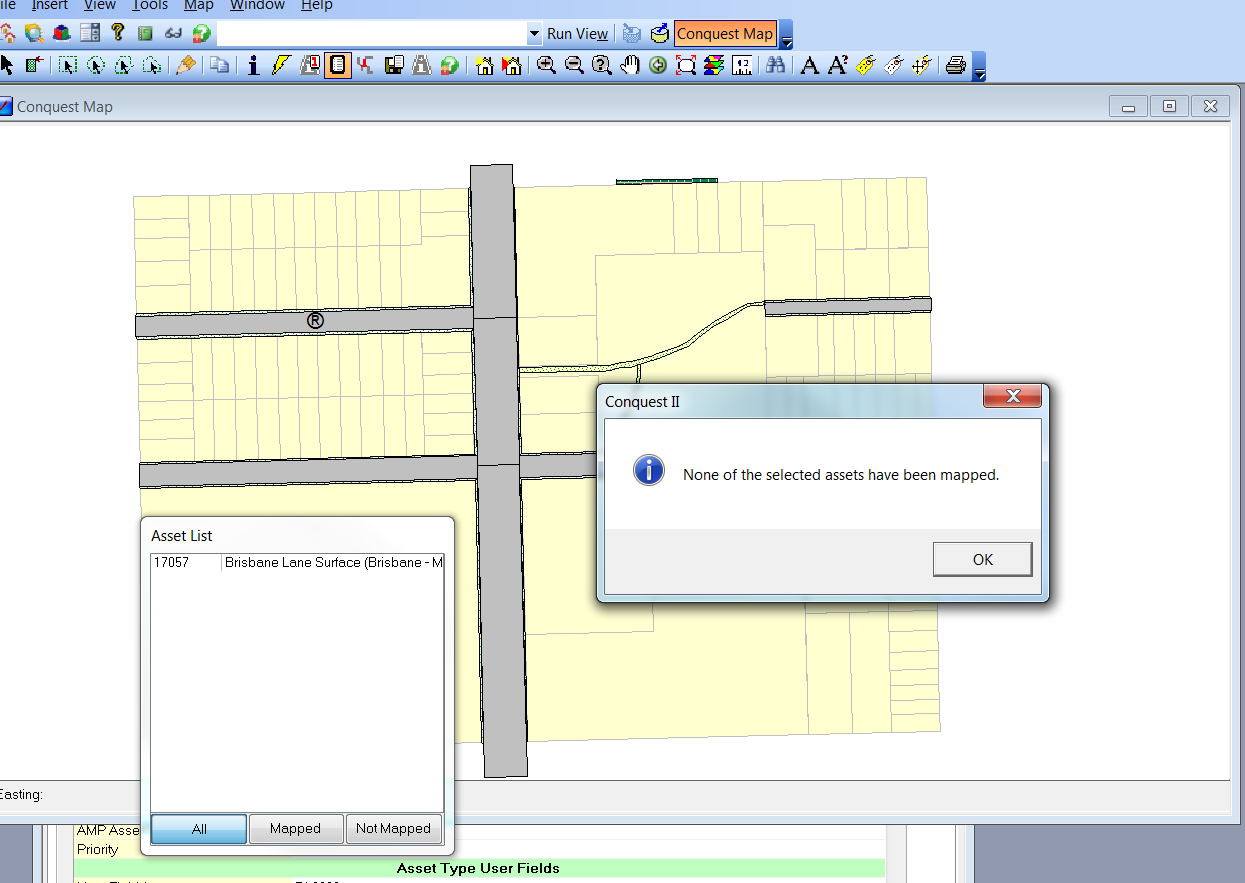The image size is (1245, 883).
Task: Open the Run View dropdown arrow
Action: pyautogui.click(x=534, y=34)
